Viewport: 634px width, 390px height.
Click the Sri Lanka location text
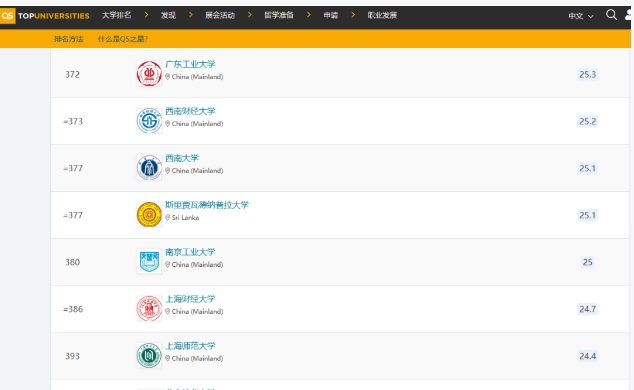(x=185, y=217)
